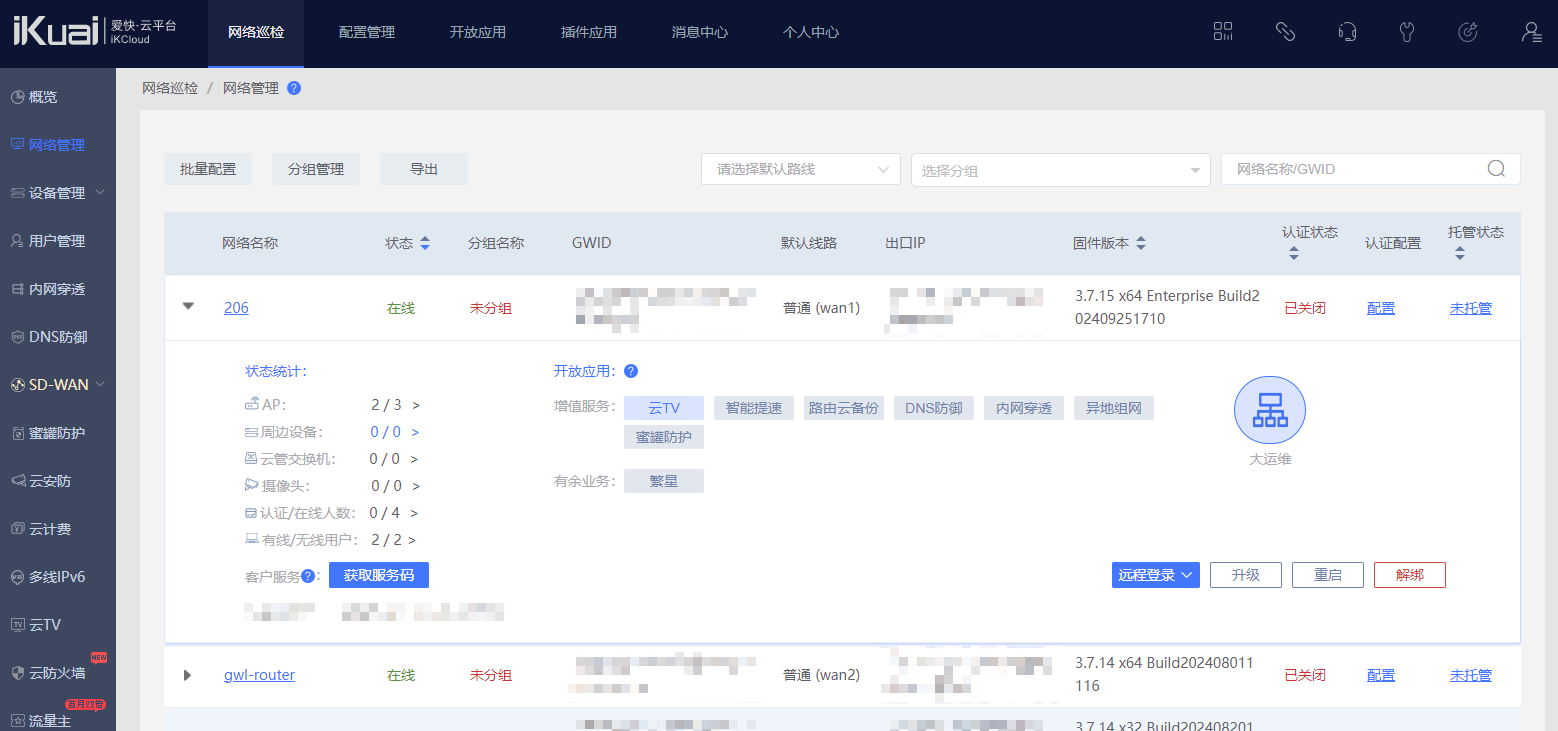Click the QR code icon in header
Image resolution: width=1558 pixels, height=731 pixels.
(x=1223, y=32)
